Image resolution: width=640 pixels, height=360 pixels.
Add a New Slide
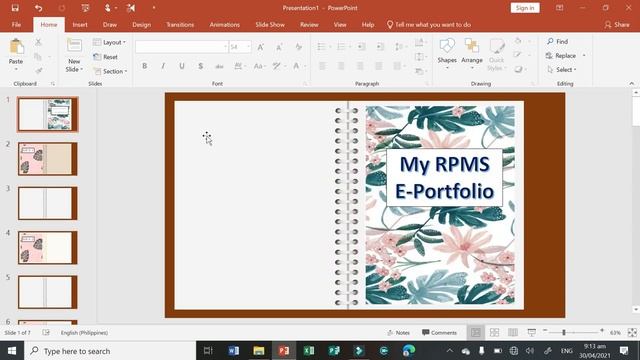click(x=74, y=55)
